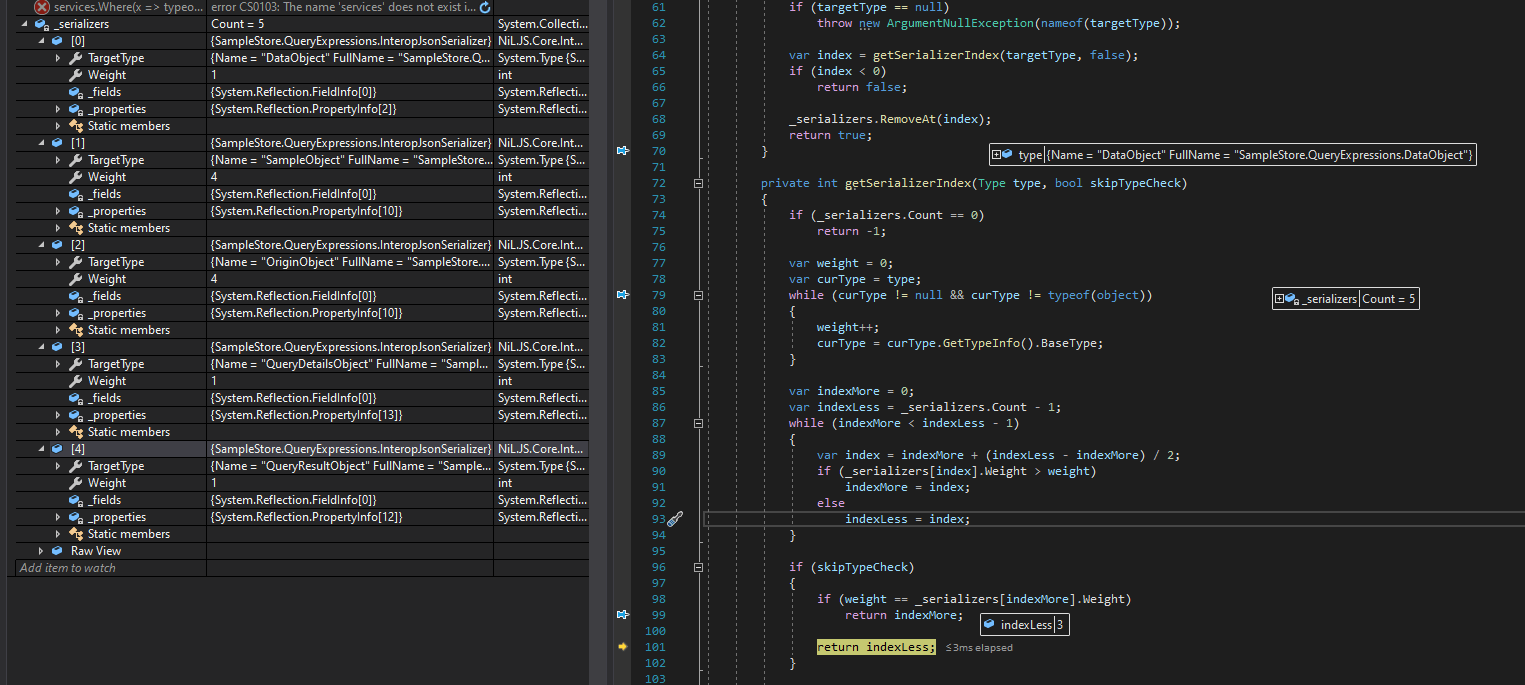Click _serializers.RemoveAt(index) on line 68
1525x685 pixels.
click(890, 119)
